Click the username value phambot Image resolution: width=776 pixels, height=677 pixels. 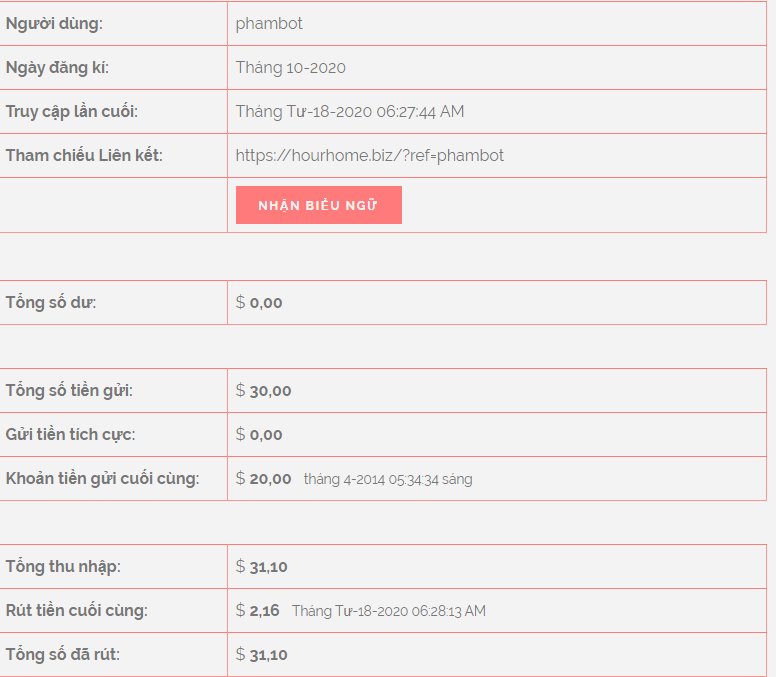269,23
